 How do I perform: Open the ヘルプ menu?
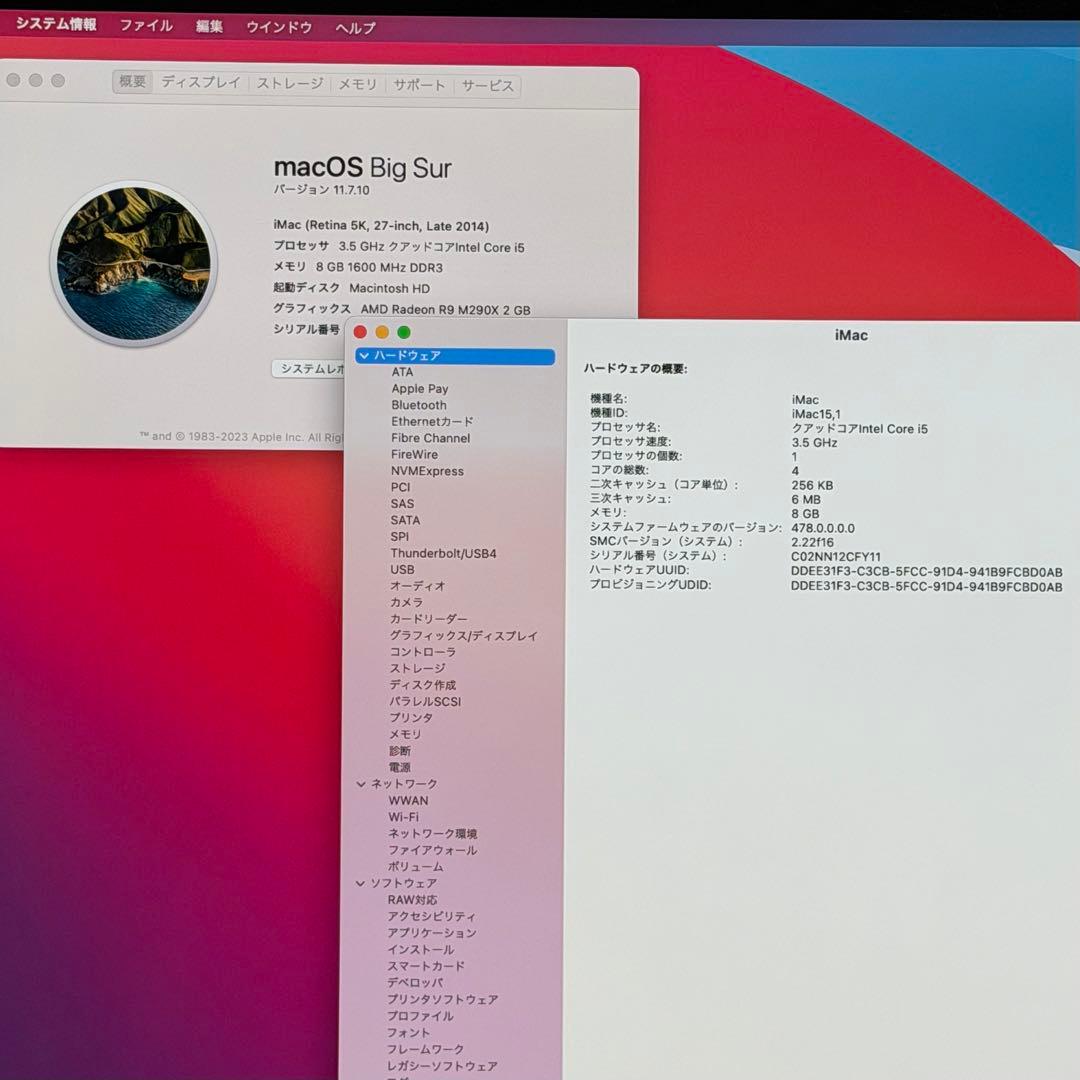355,28
